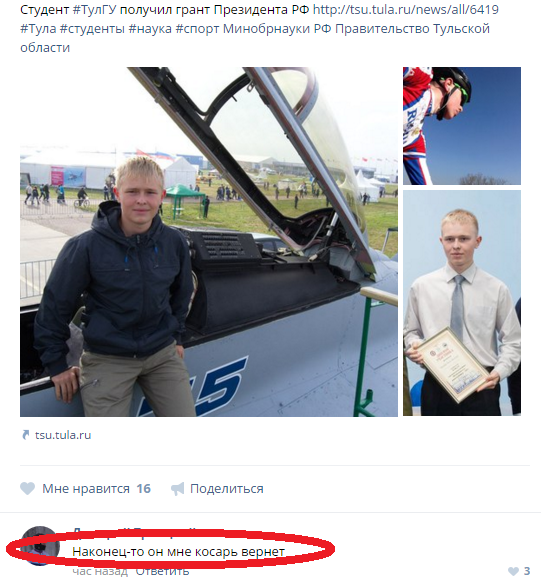Open the #ТулГУ hashtag
This screenshot has height=586, width=541.
point(96,10)
